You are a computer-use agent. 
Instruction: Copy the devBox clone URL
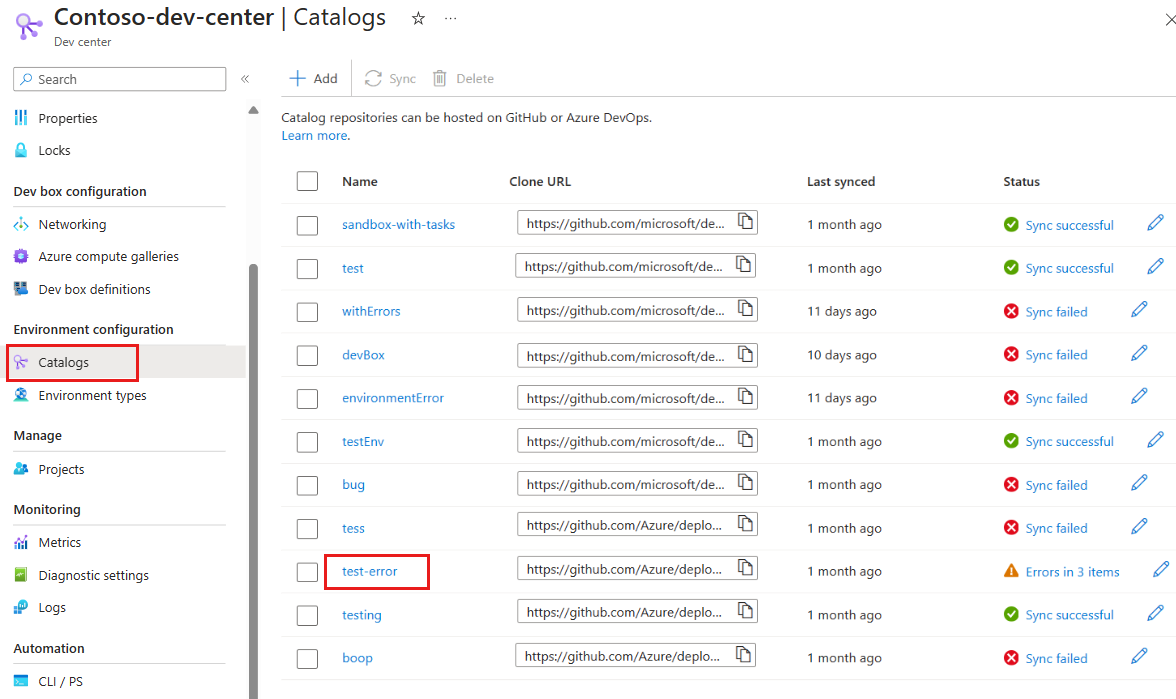(745, 354)
